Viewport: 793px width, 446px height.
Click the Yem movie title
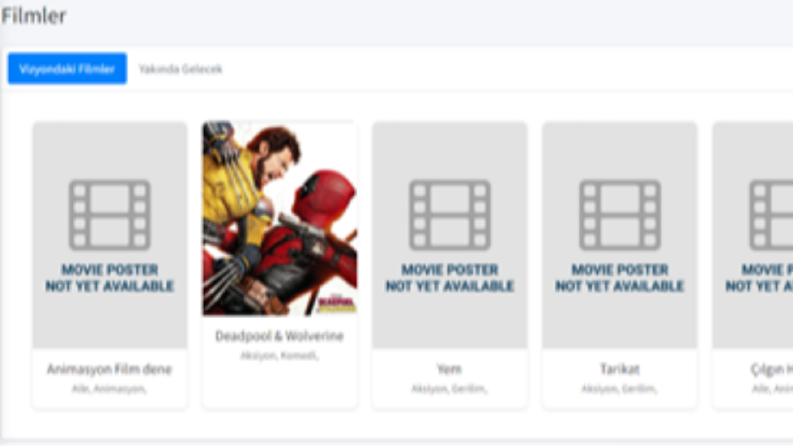tap(449, 369)
